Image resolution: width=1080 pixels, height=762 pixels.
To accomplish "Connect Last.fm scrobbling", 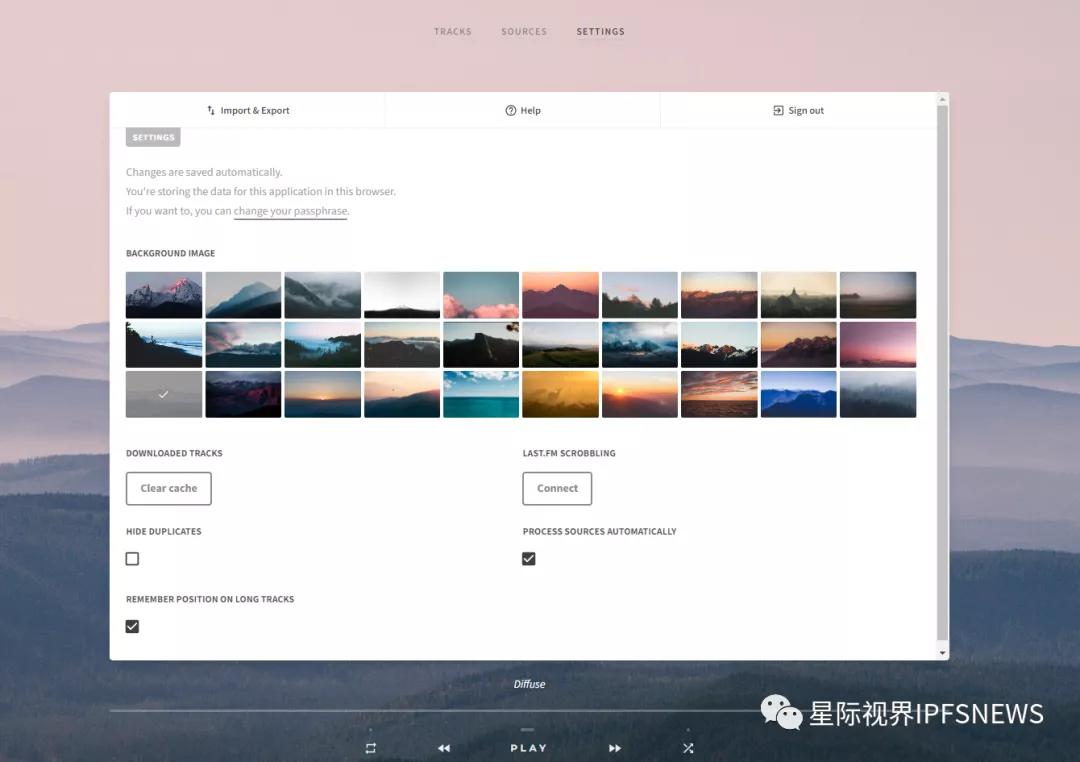I will (557, 488).
